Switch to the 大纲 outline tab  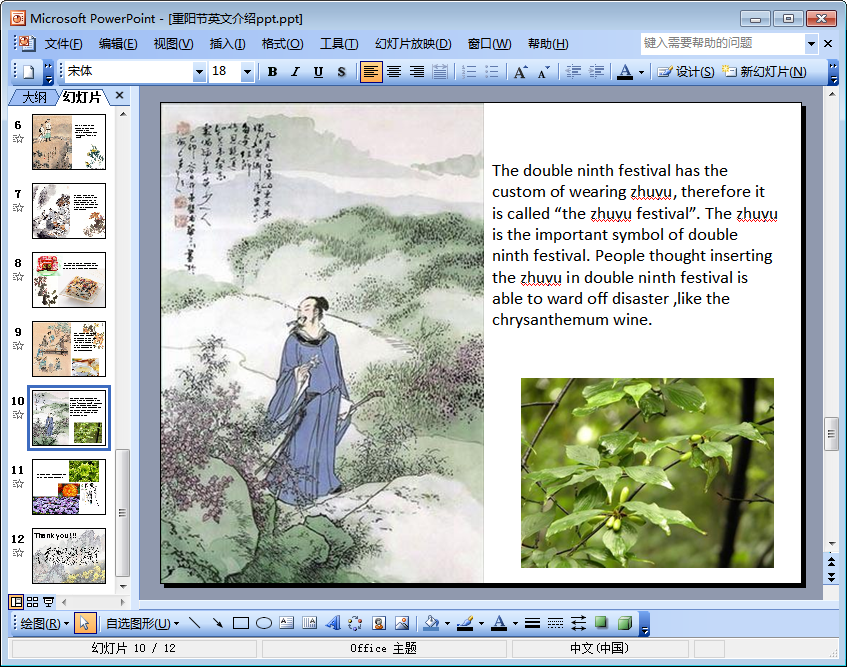tap(34, 97)
